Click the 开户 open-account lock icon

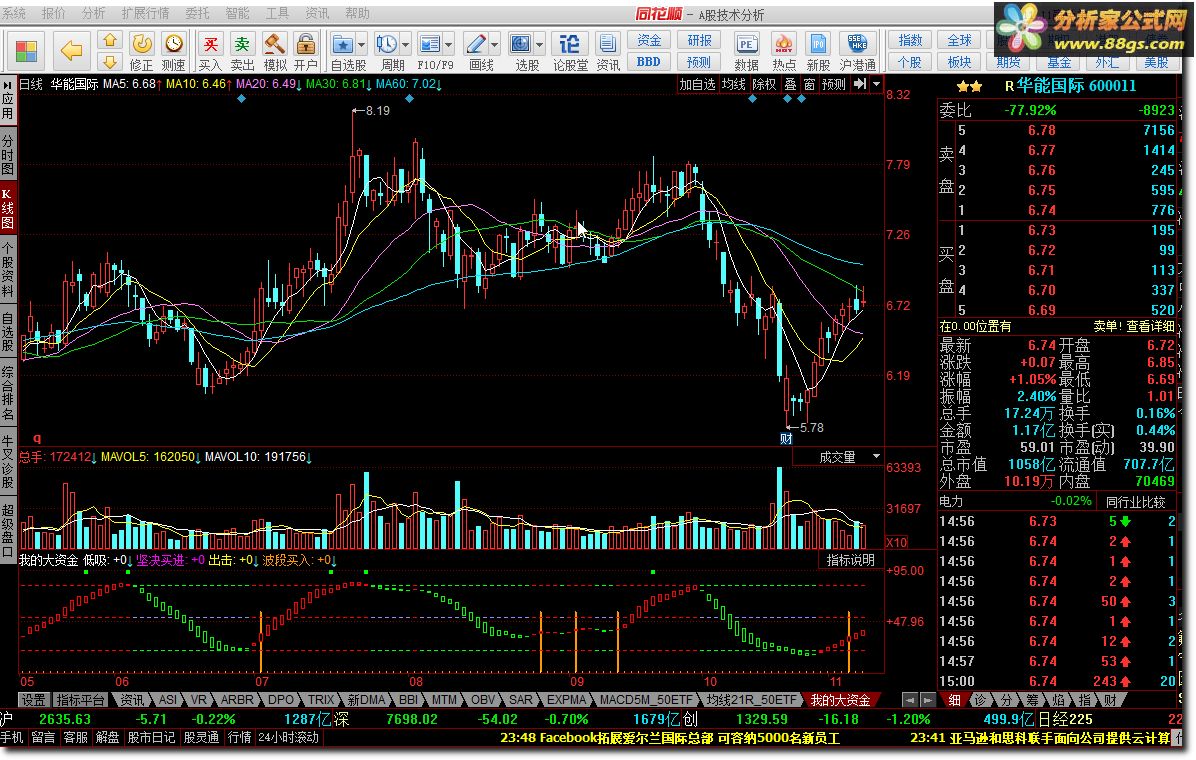306,51
